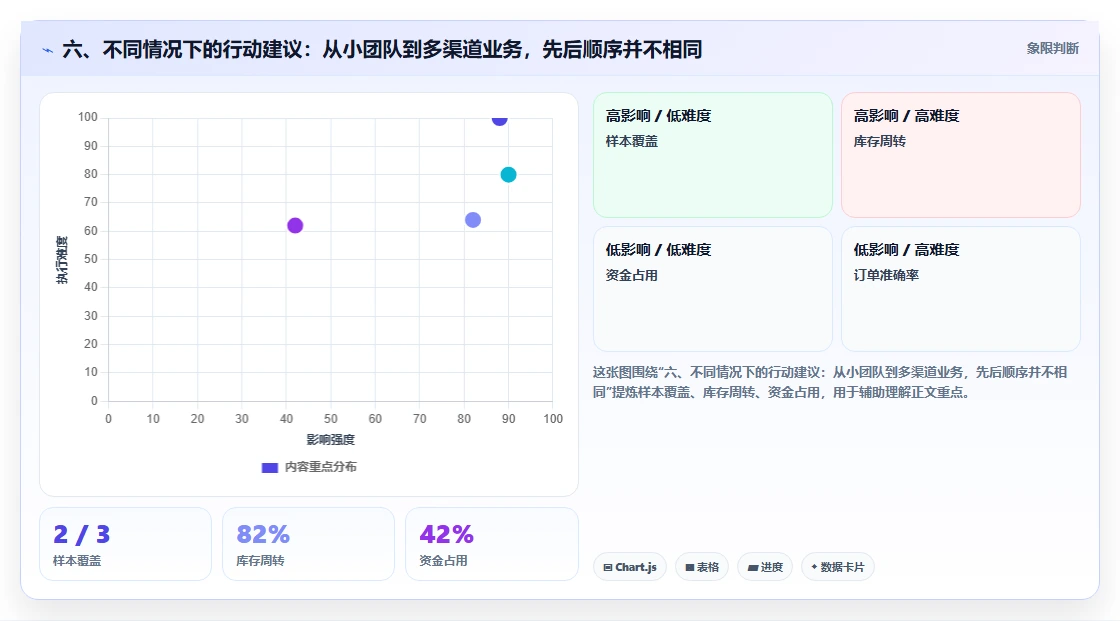Click the 进度 tag chip

[x=765, y=567]
